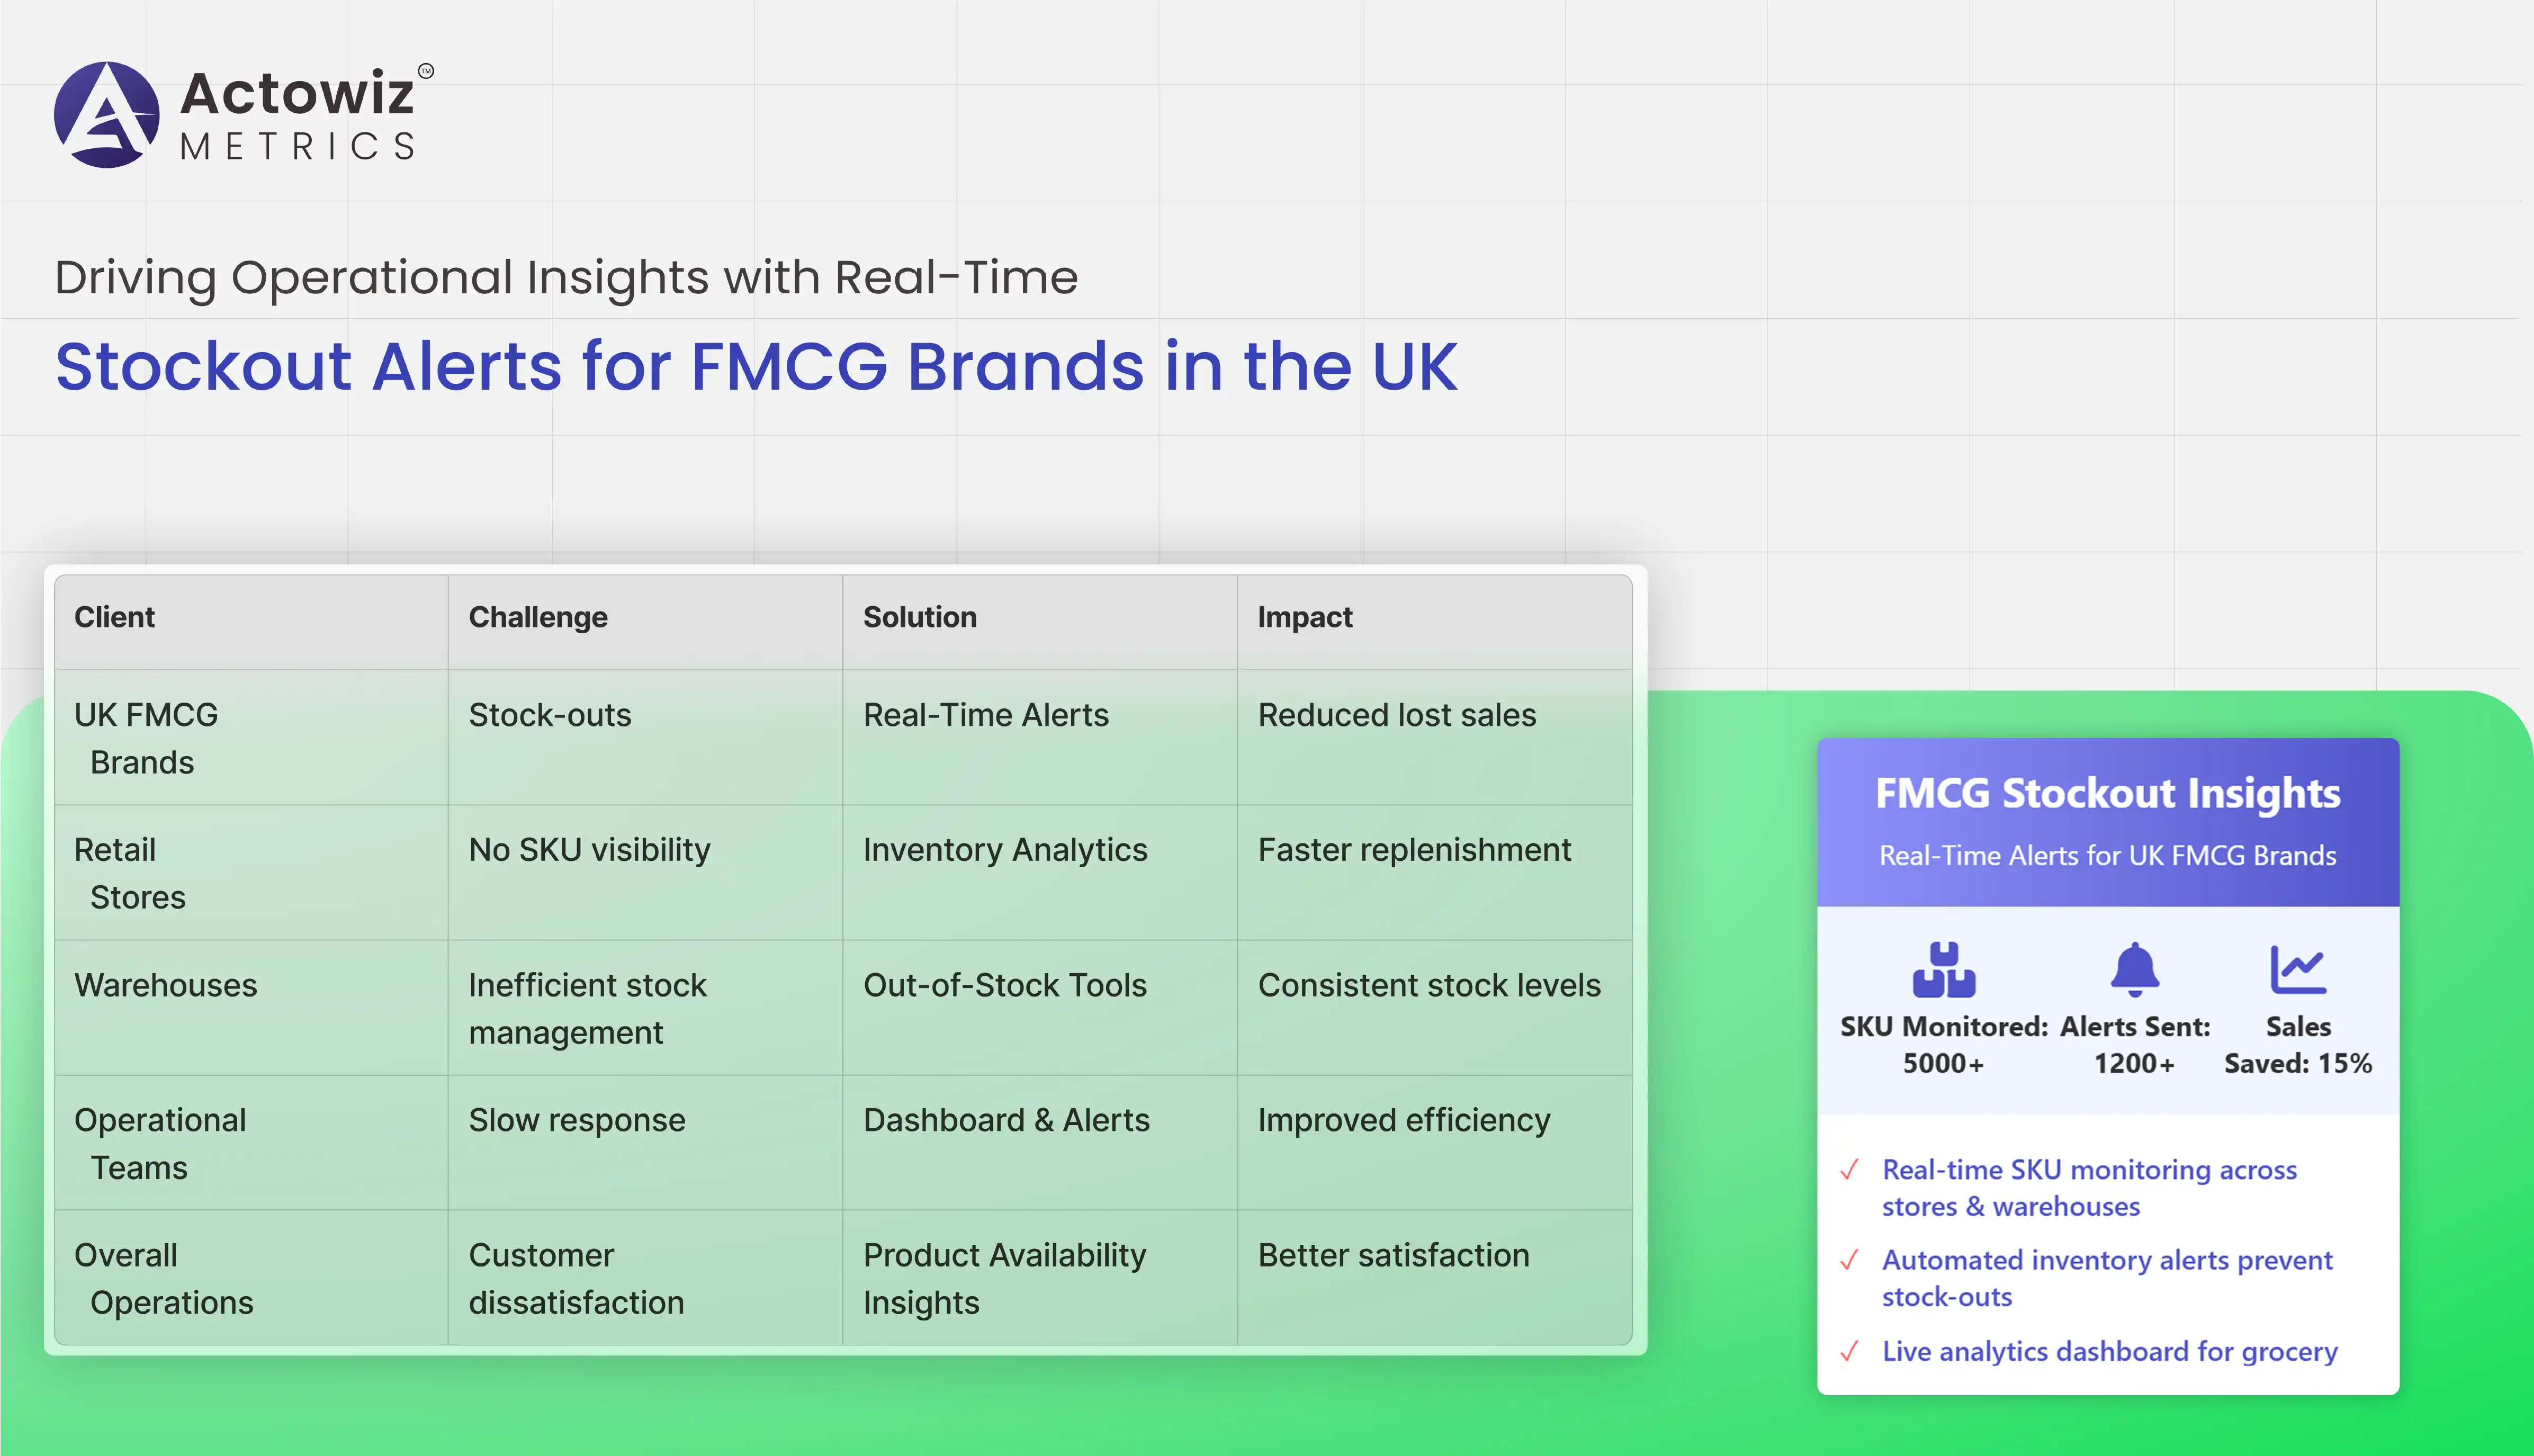Select the Solution column header
Image resolution: width=2534 pixels, height=1456 pixels.
point(919,617)
